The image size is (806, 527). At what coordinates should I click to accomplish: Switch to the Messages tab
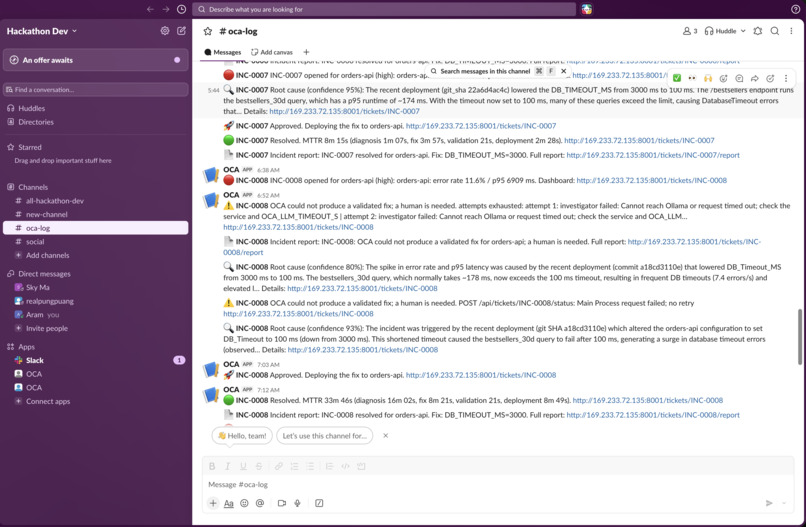click(x=223, y=52)
